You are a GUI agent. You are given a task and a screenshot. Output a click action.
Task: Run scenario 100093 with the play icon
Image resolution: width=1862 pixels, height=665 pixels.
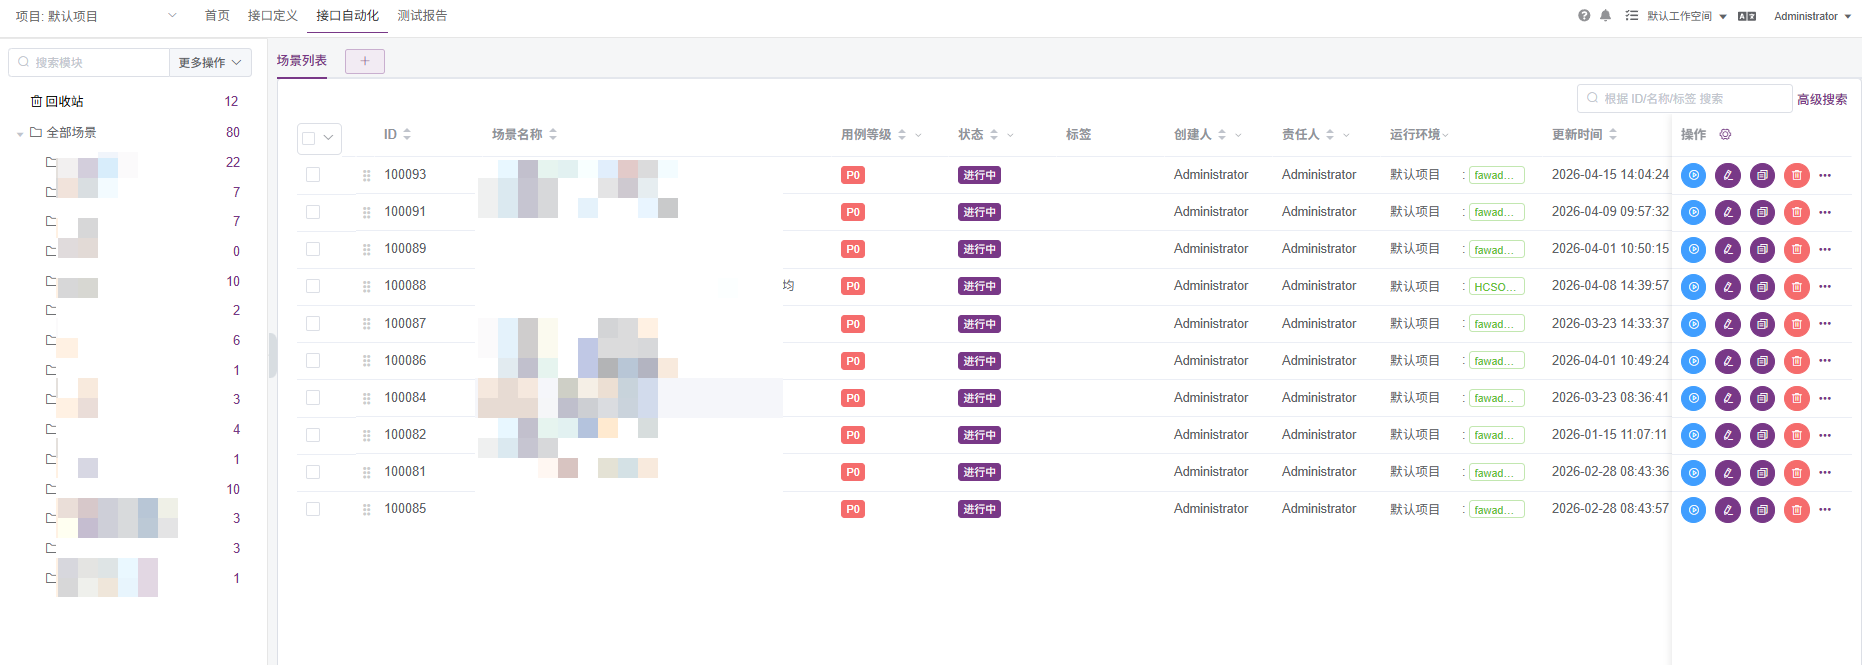point(1693,175)
